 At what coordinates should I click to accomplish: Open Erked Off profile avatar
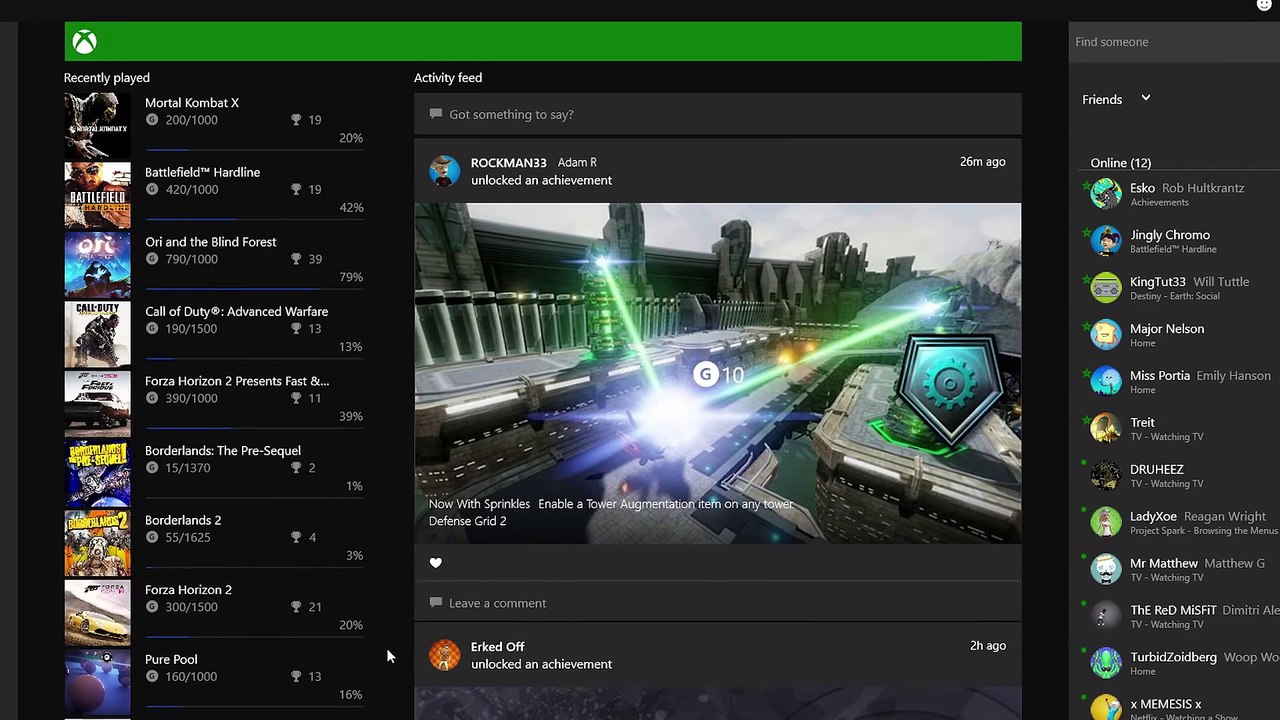pyautogui.click(x=445, y=655)
